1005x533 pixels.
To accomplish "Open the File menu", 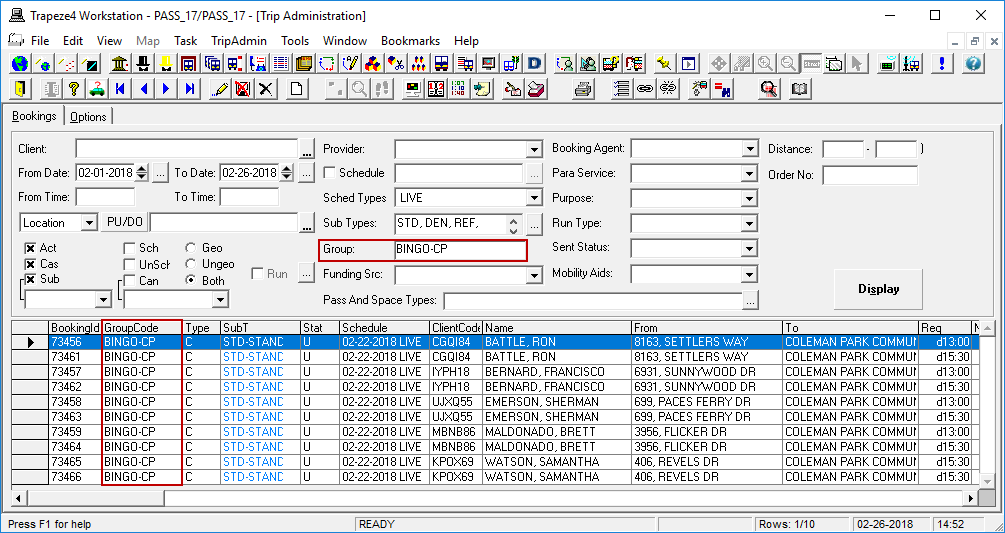I will [x=40, y=40].
